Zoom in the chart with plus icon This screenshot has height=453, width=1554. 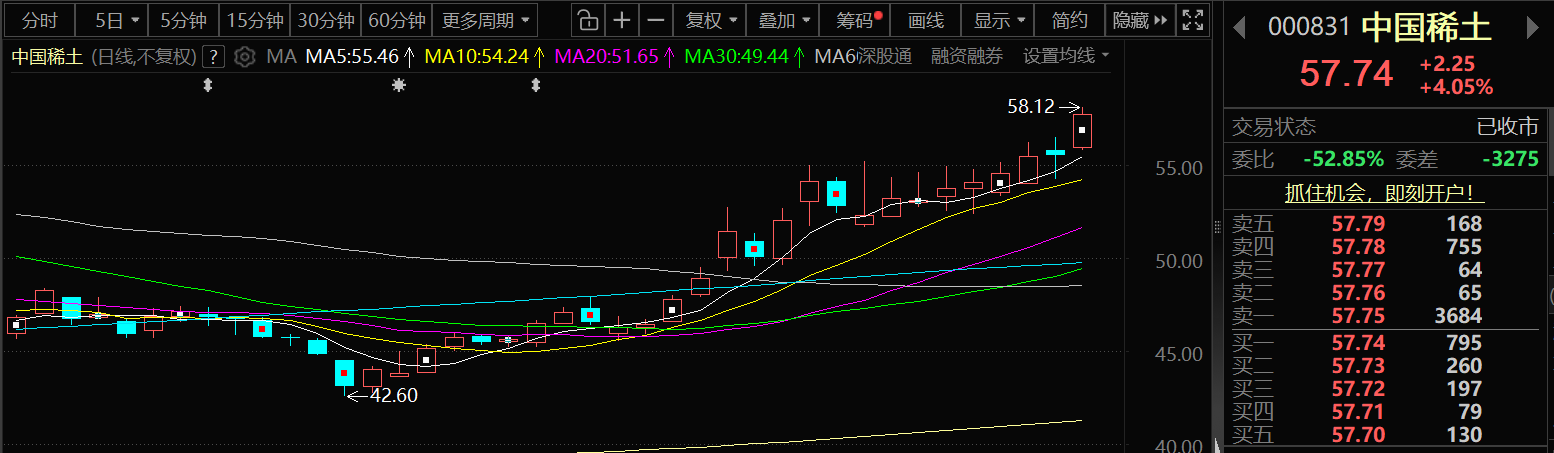click(x=622, y=20)
